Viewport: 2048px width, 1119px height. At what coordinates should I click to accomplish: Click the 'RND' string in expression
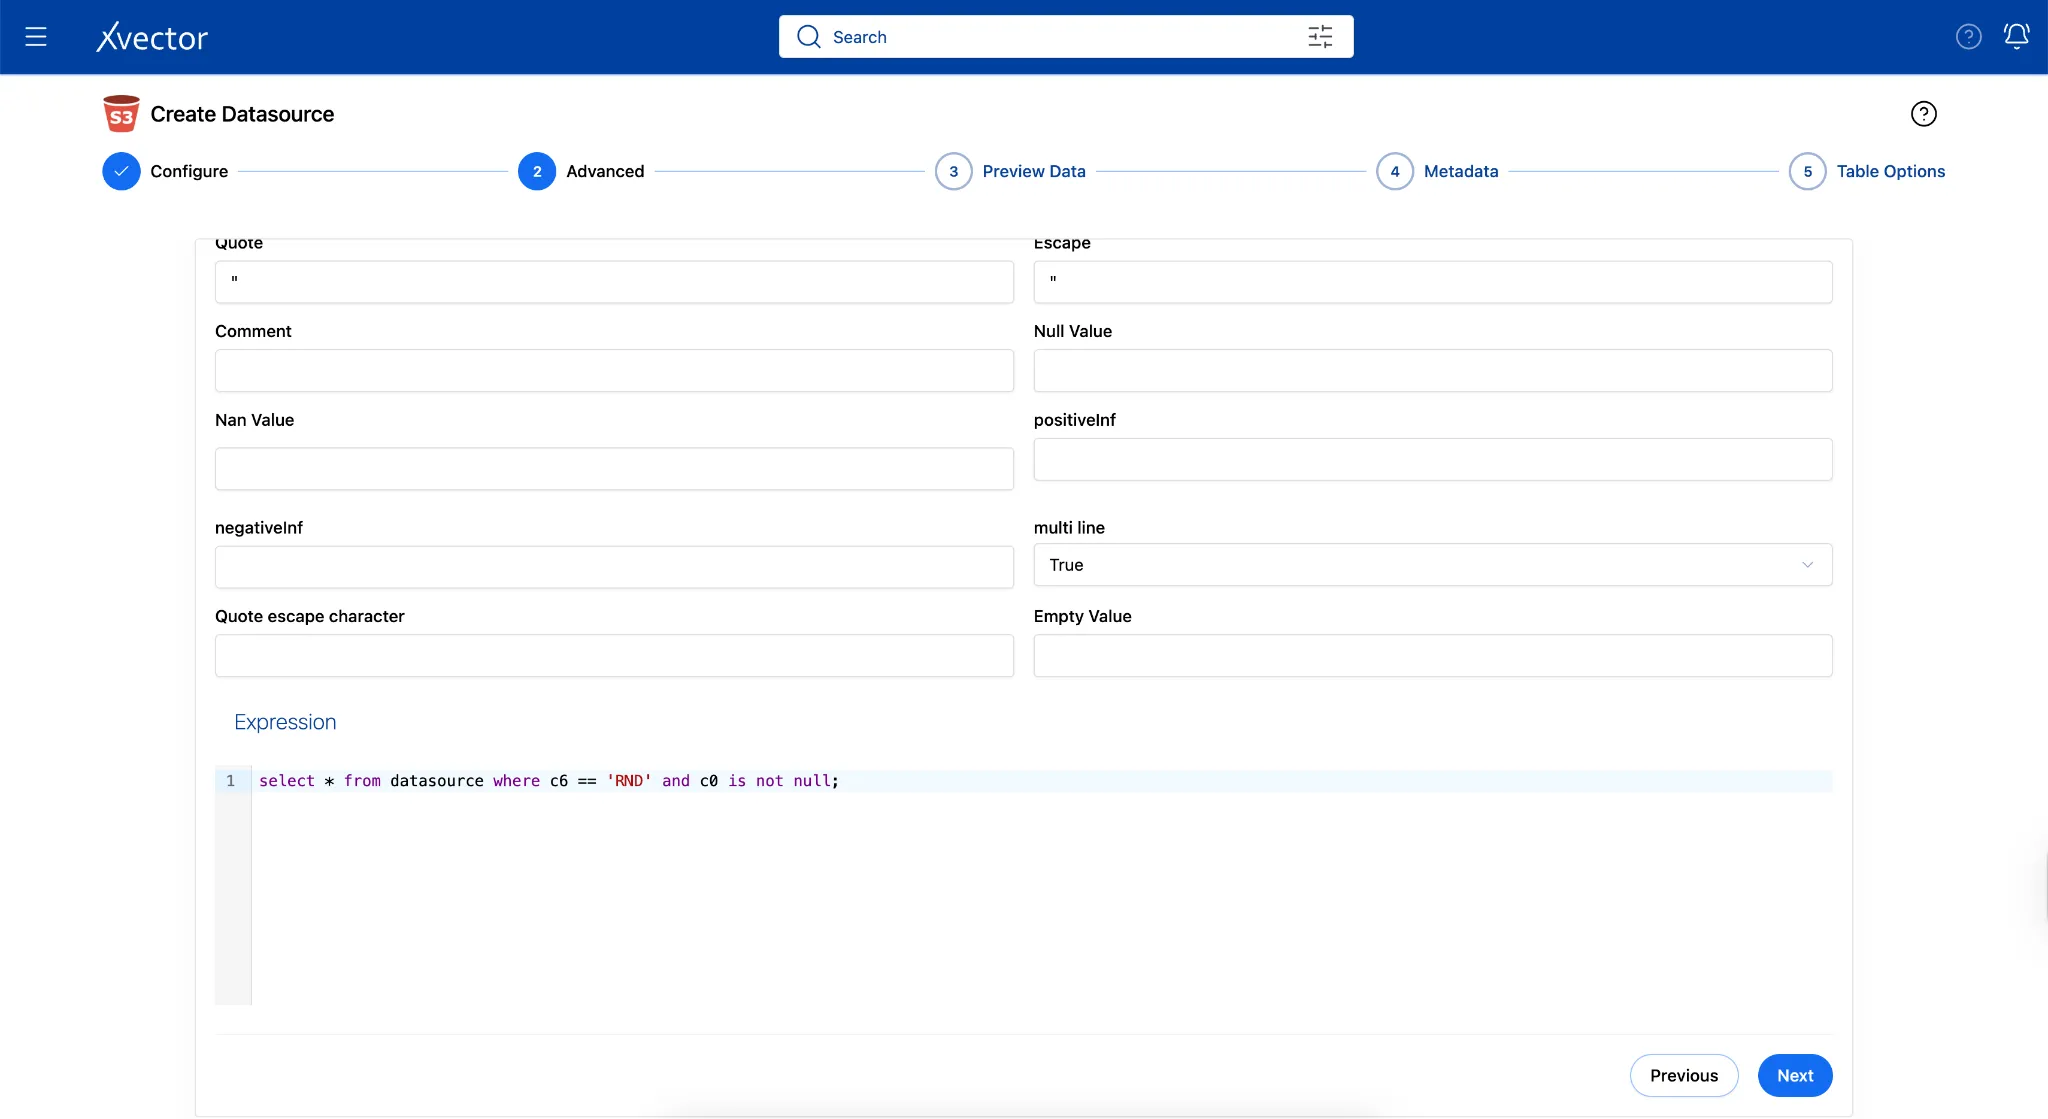pyautogui.click(x=629, y=781)
